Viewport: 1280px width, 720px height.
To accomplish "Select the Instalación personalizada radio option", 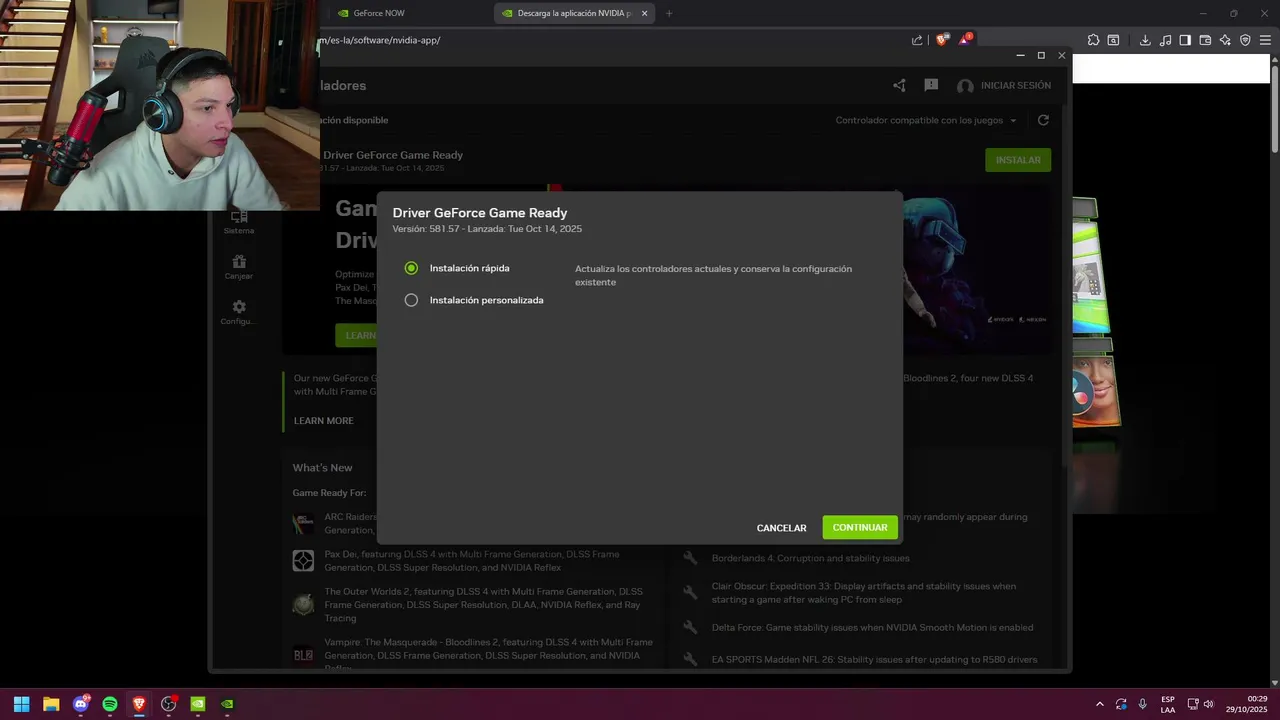I will click(411, 300).
